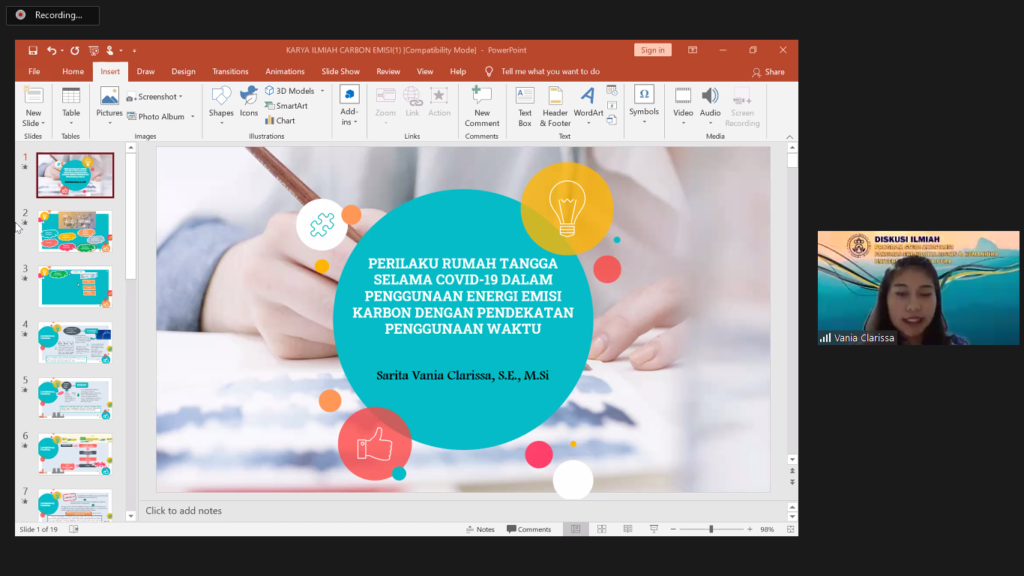
Task: Start Slide Show from status bar
Action: point(653,529)
